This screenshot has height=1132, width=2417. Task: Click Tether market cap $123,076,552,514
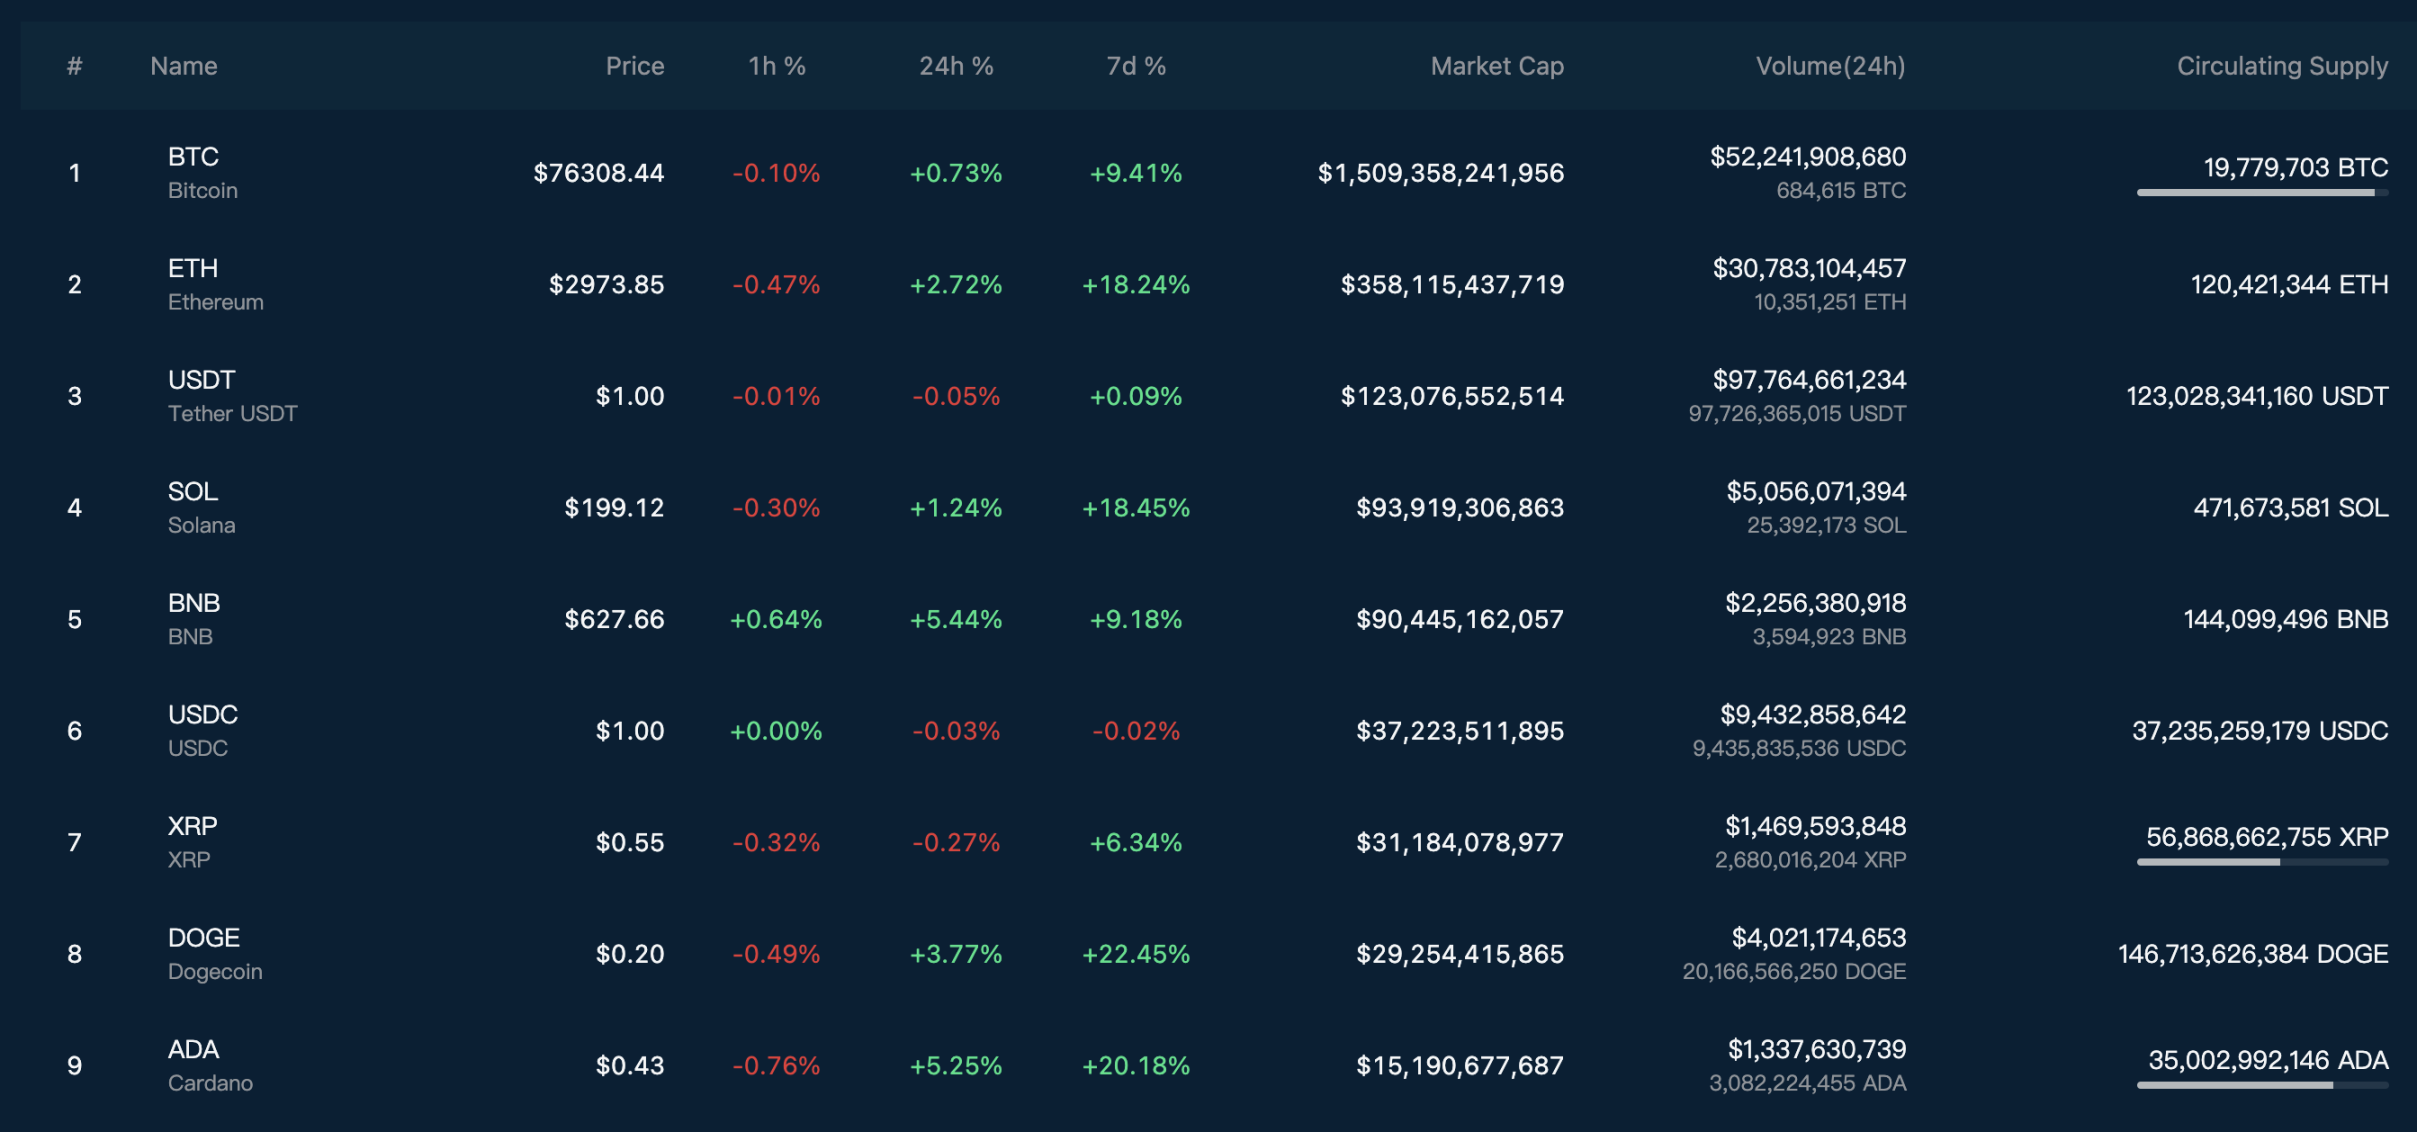(x=1453, y=396)
